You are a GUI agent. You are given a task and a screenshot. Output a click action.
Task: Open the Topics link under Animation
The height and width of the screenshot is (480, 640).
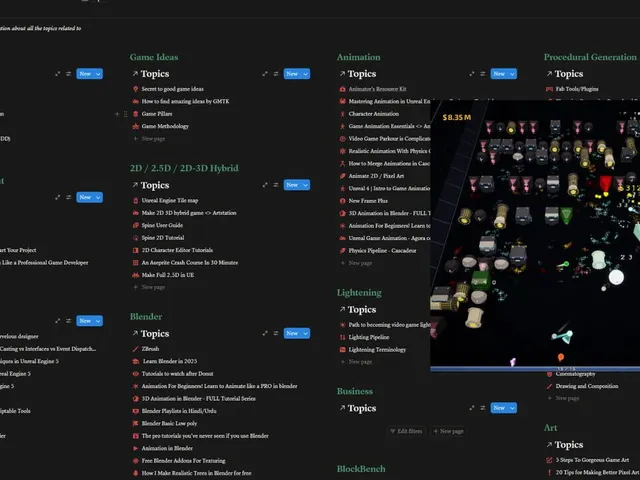[x=358, y=74]
